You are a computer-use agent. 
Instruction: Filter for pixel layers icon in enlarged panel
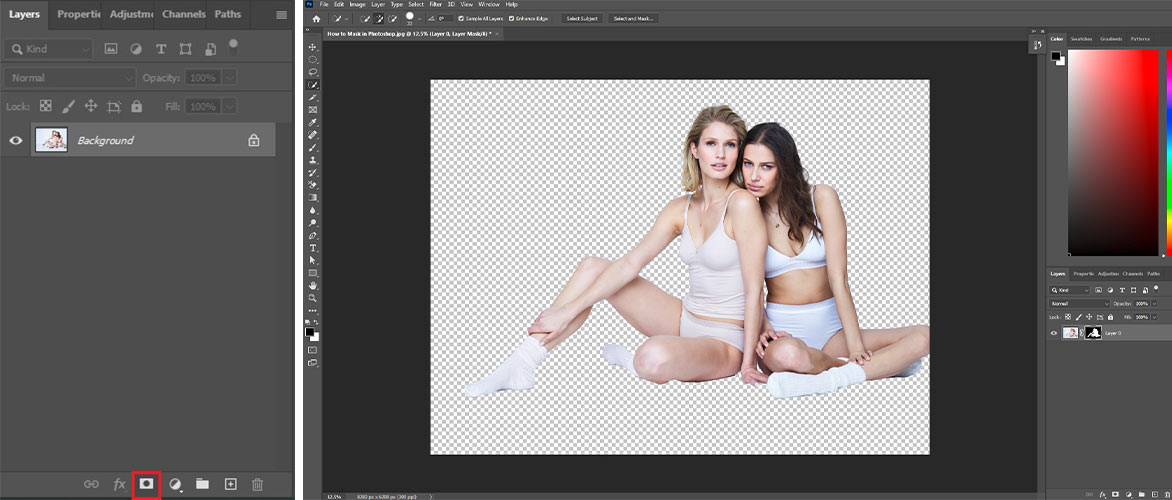click(x=111, y=49)
